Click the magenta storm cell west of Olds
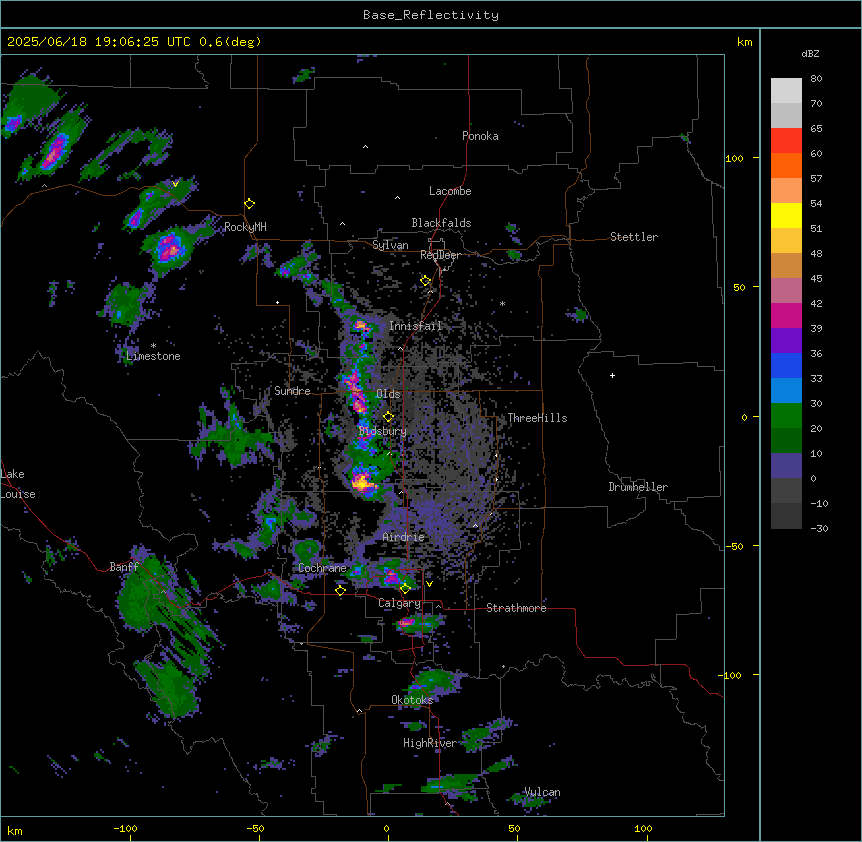Viewport: 862px width, 842px height. click(x=355, y=394)
